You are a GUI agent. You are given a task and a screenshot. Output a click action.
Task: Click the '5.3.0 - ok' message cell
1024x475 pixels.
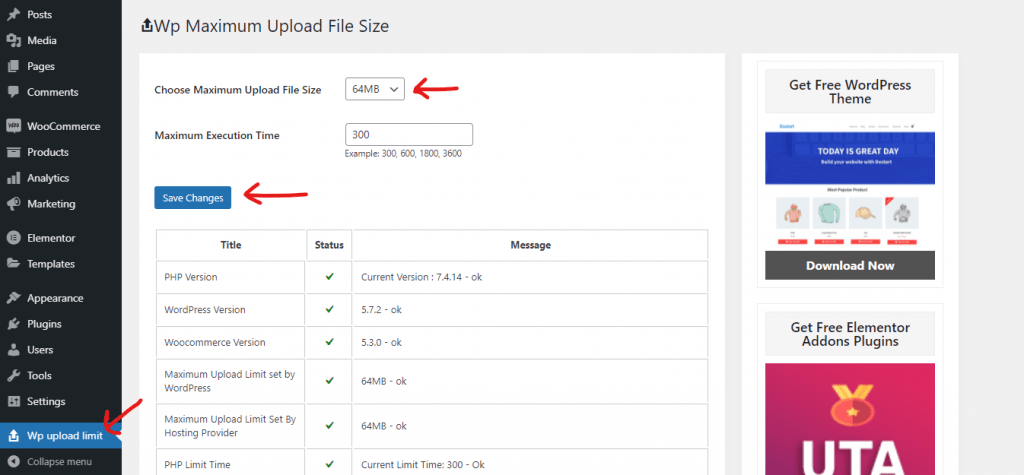coord(530,342)
